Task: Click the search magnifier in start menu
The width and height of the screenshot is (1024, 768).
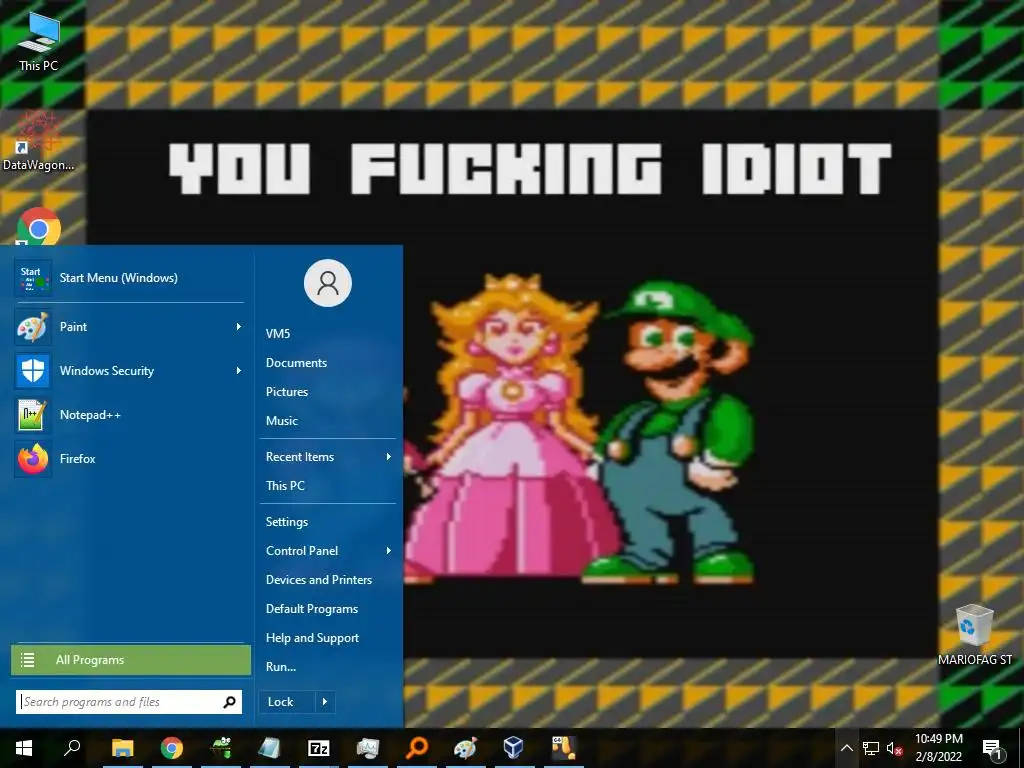Action: pyautogui.click(x=229, y=702)
